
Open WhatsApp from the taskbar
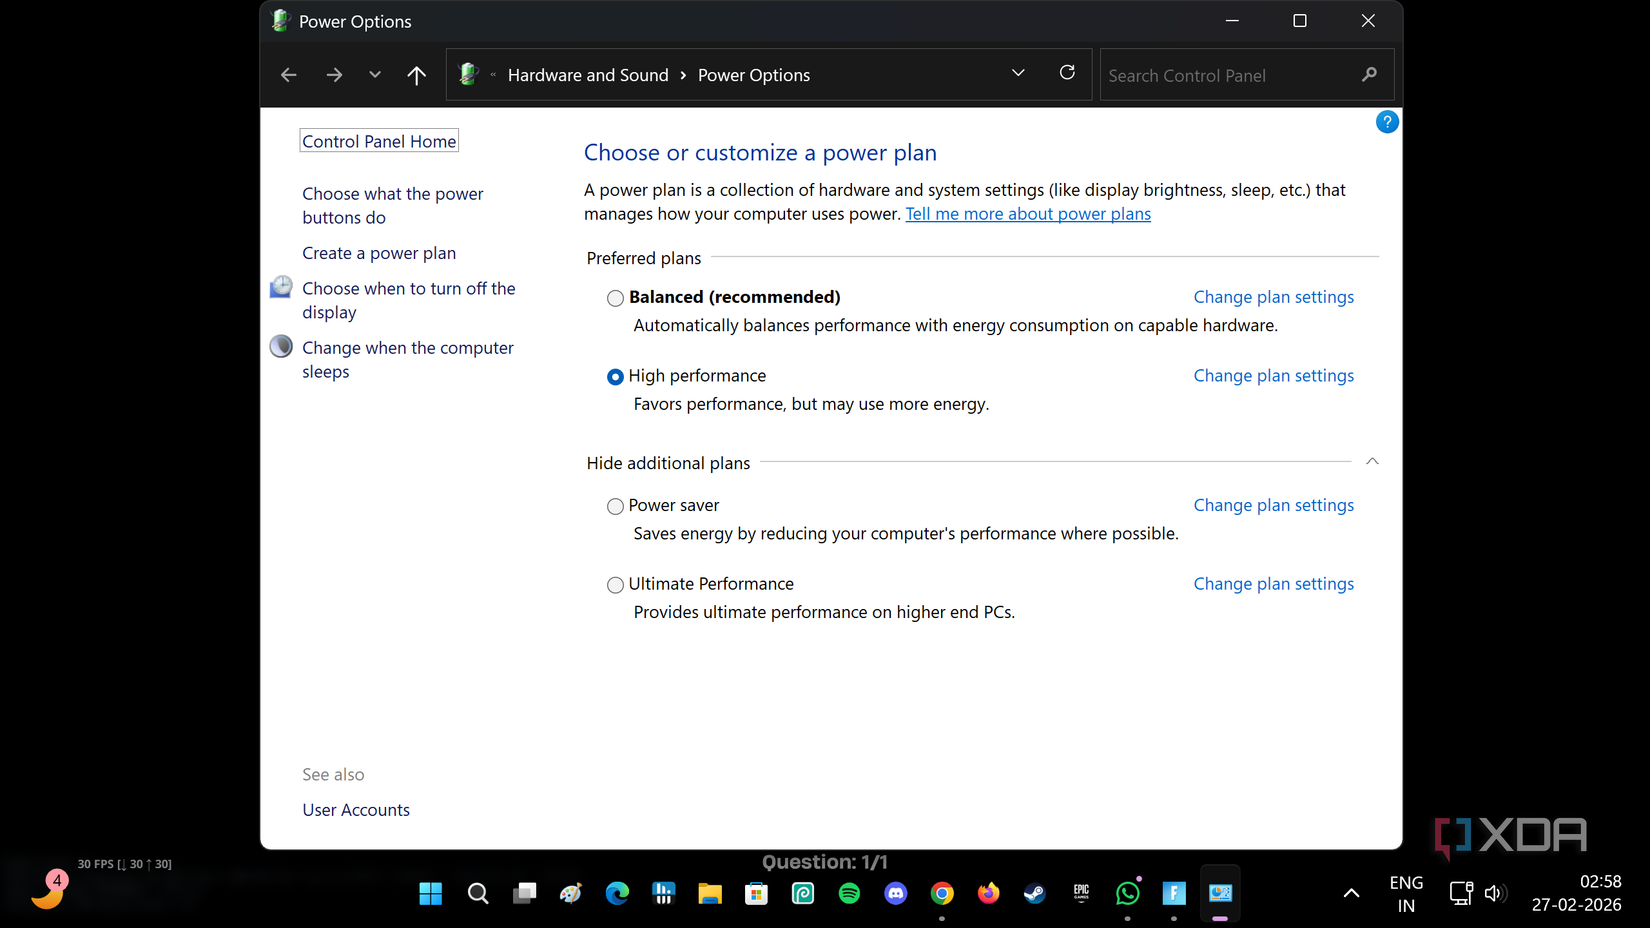click(1128, 893)
